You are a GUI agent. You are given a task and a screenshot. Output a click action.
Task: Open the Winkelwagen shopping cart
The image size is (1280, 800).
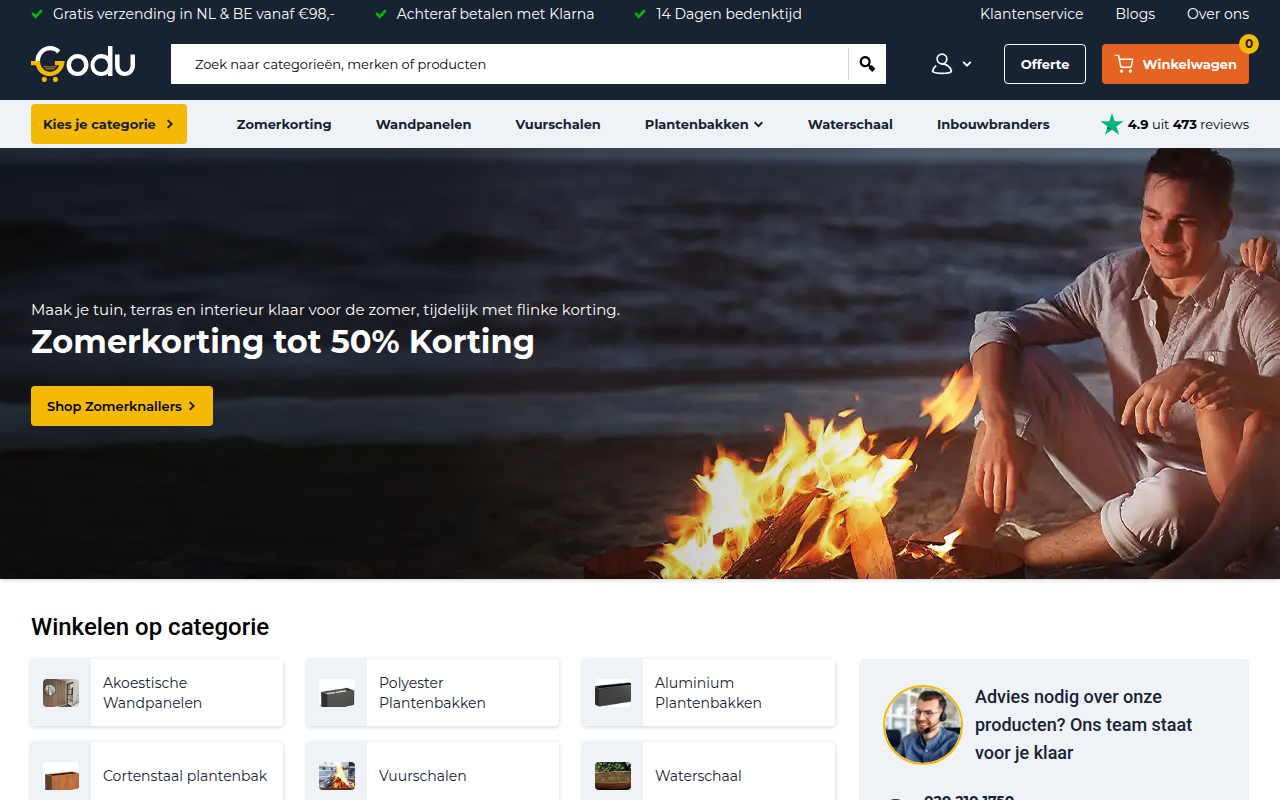point(1175,64)
